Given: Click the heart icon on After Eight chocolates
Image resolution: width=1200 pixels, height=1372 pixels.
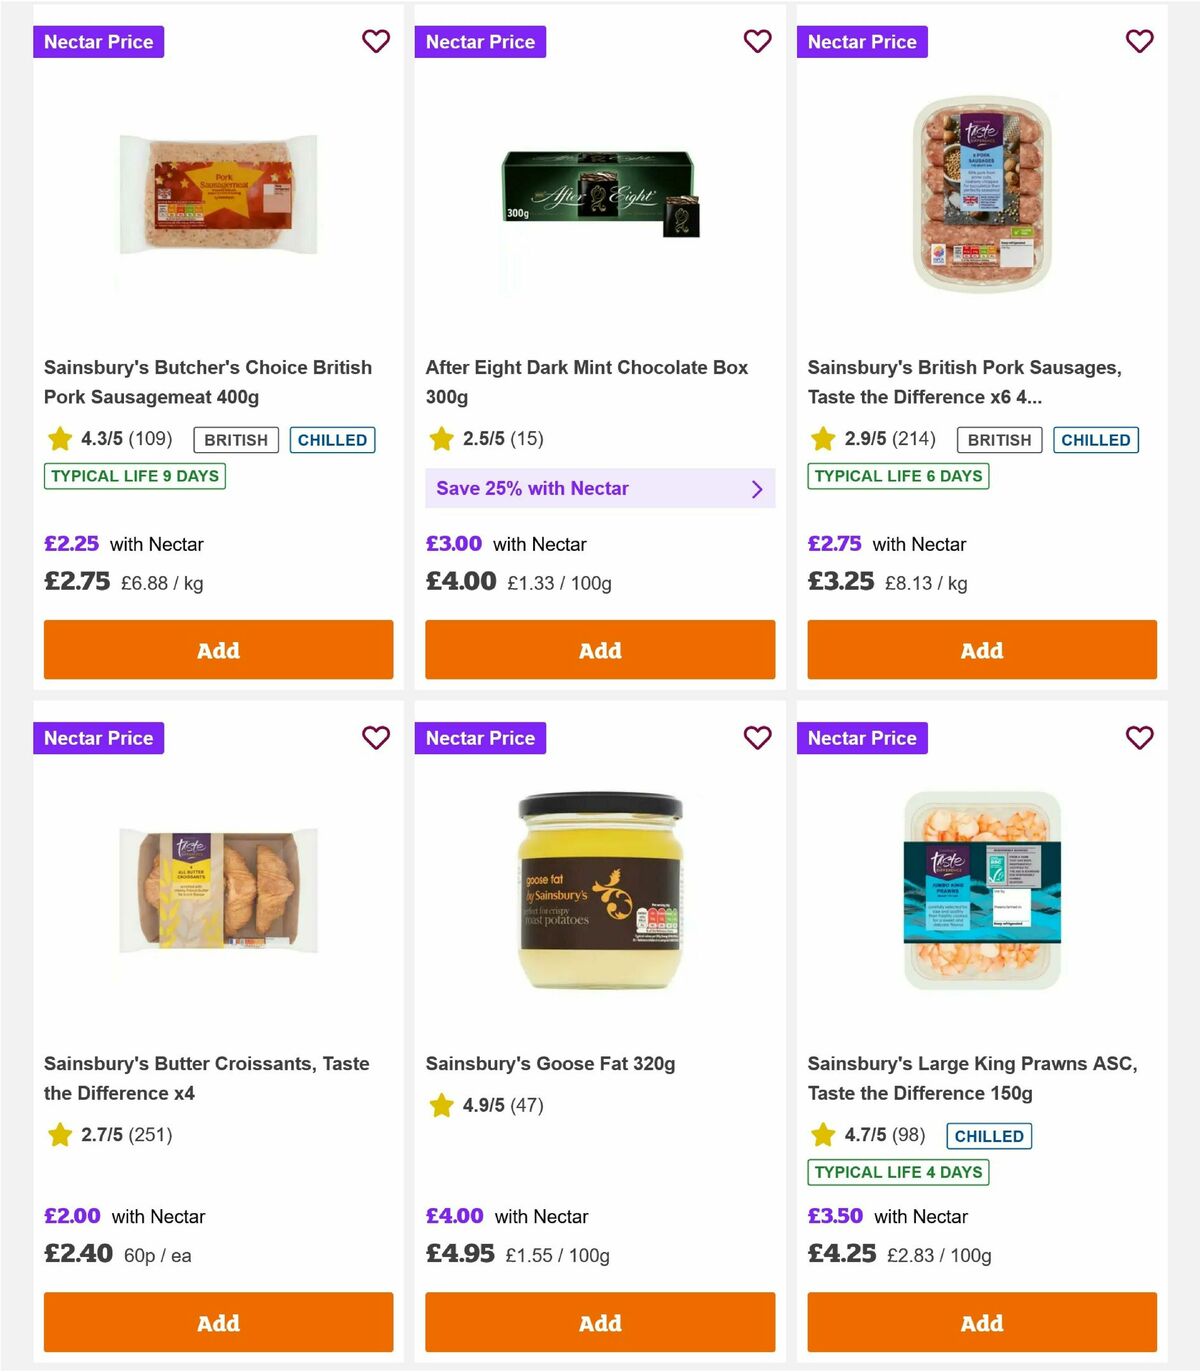Looking at the screenshot, I should [x=758, y=41].
